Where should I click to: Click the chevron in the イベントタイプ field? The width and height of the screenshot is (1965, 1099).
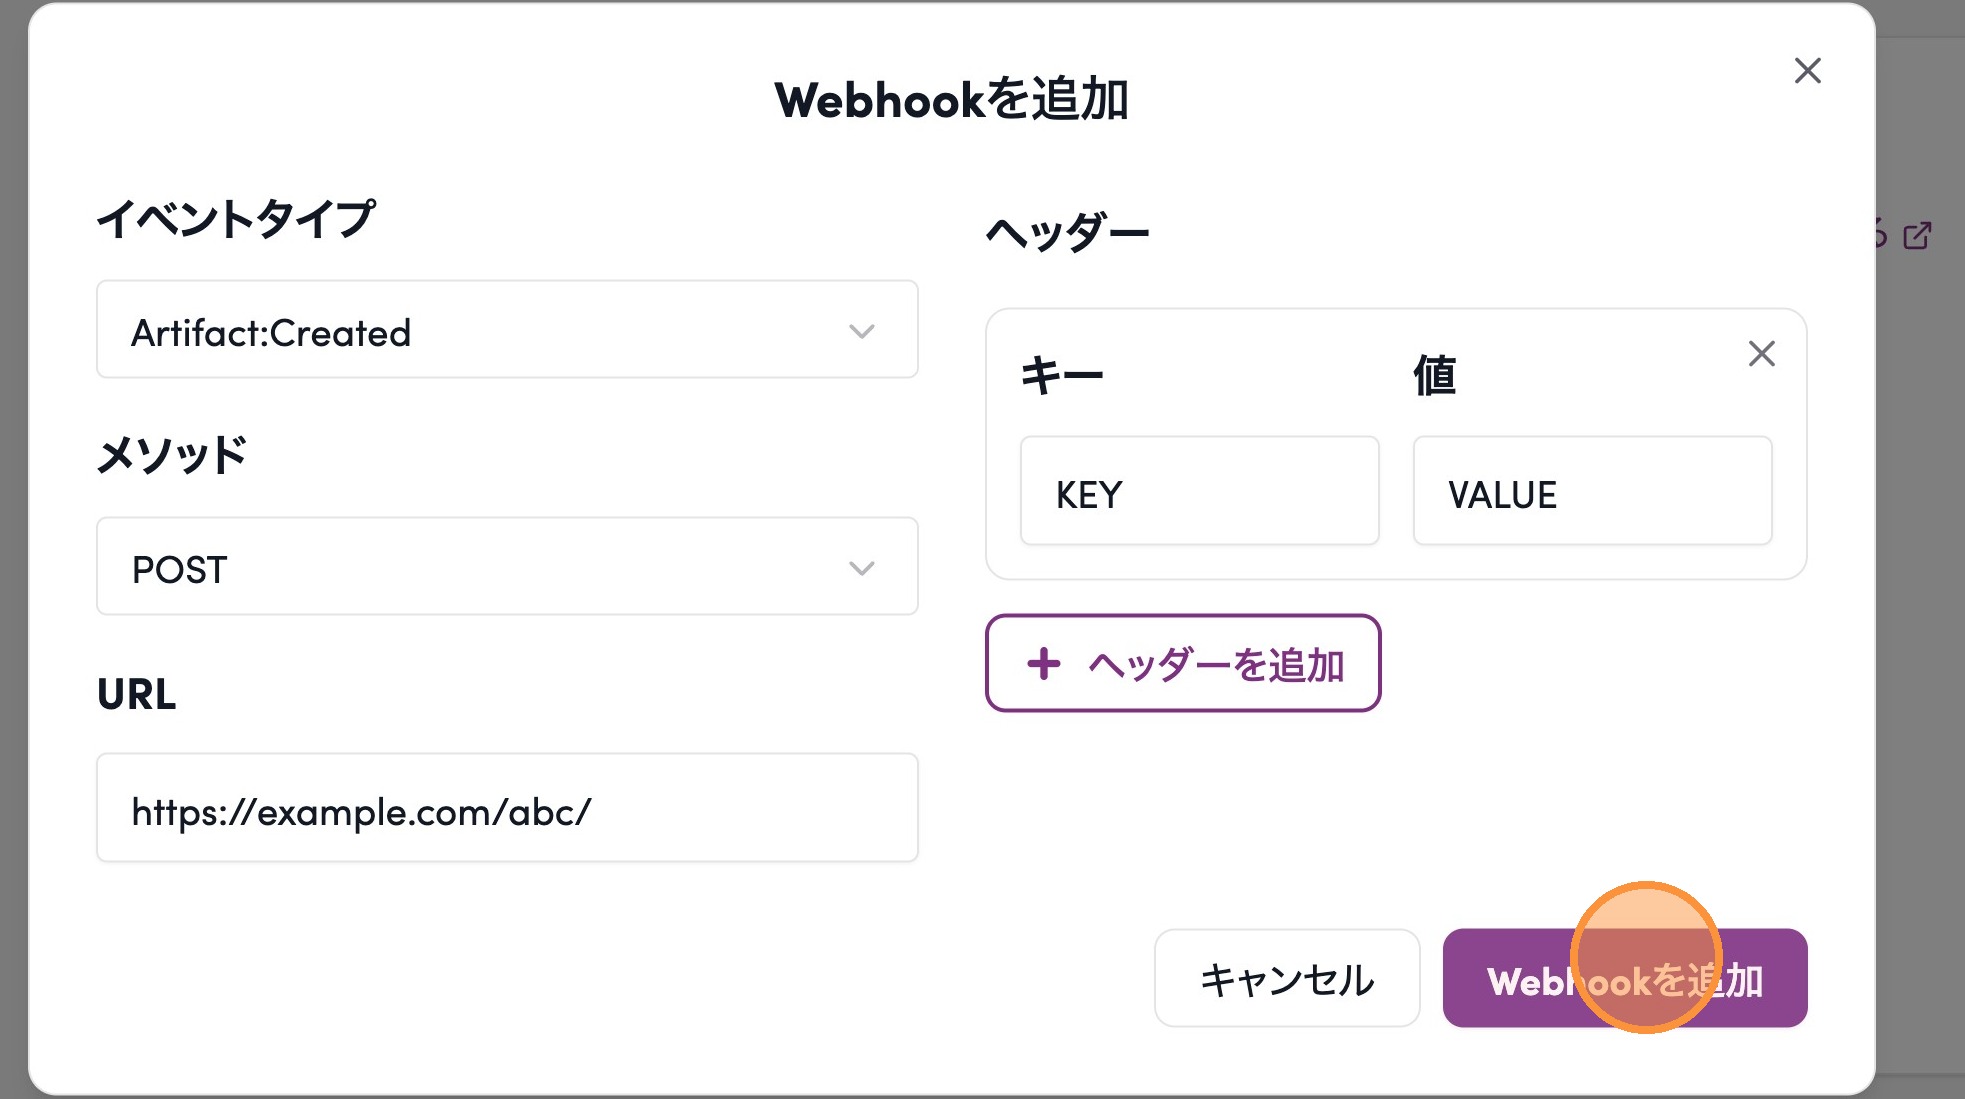pos(861,331)
